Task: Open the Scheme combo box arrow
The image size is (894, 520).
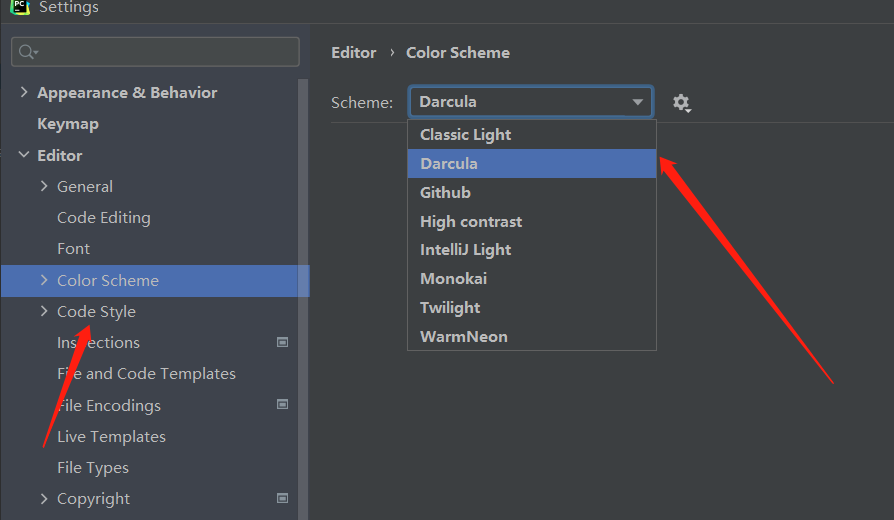Action: tap(638, 102)
